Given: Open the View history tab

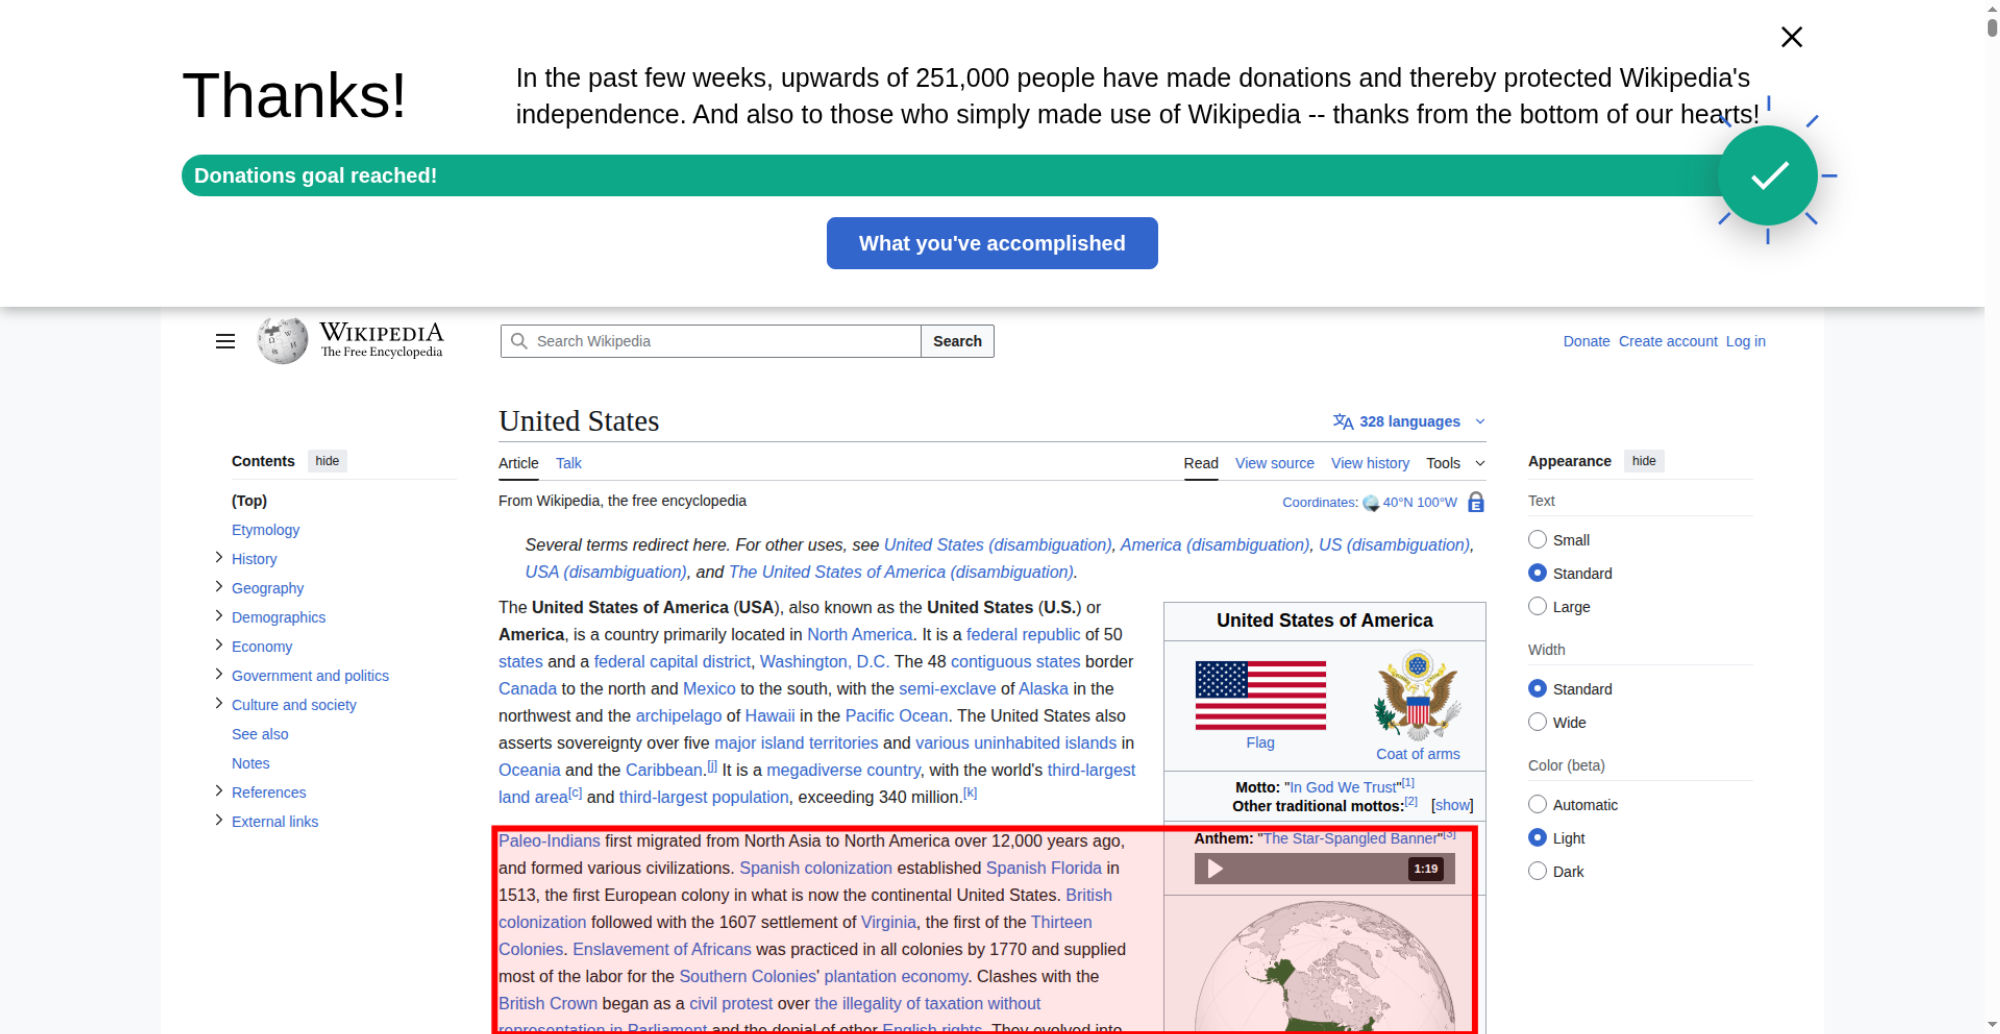Looking at the screenshot, I should 1369,463.
